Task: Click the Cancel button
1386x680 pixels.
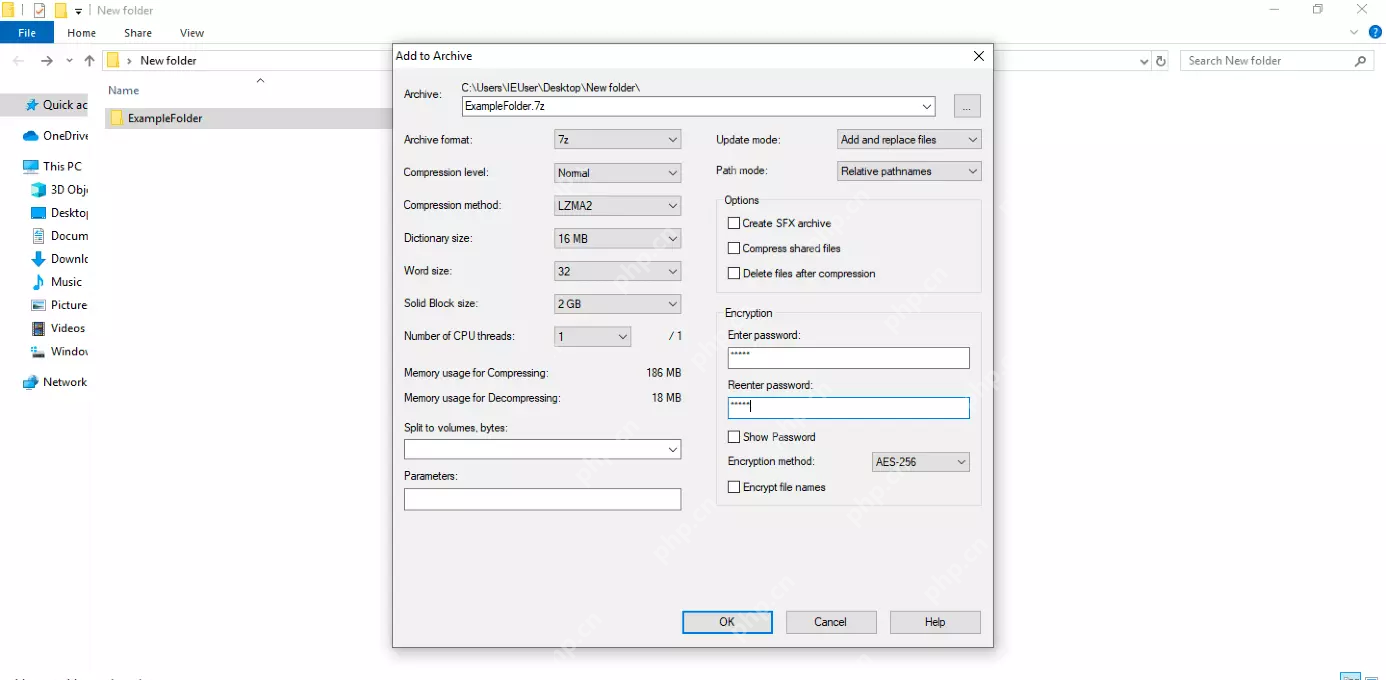Action: point(831,622)
